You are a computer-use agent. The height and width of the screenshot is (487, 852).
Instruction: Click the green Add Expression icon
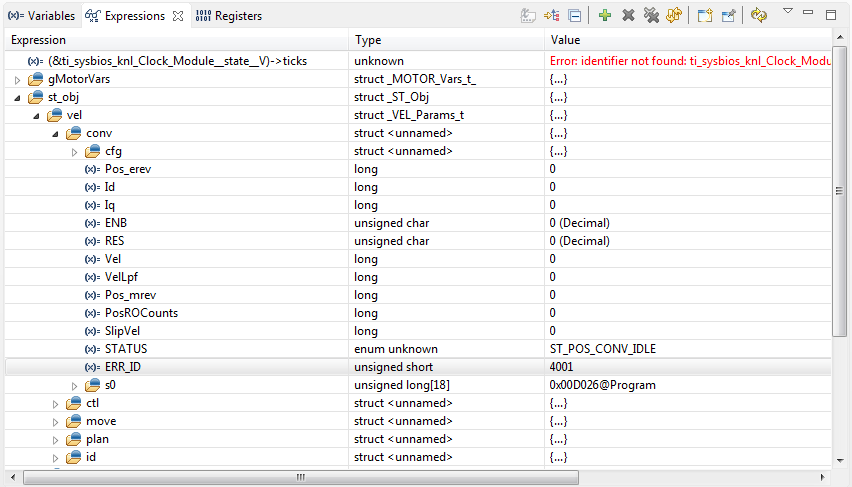(605, 15)
